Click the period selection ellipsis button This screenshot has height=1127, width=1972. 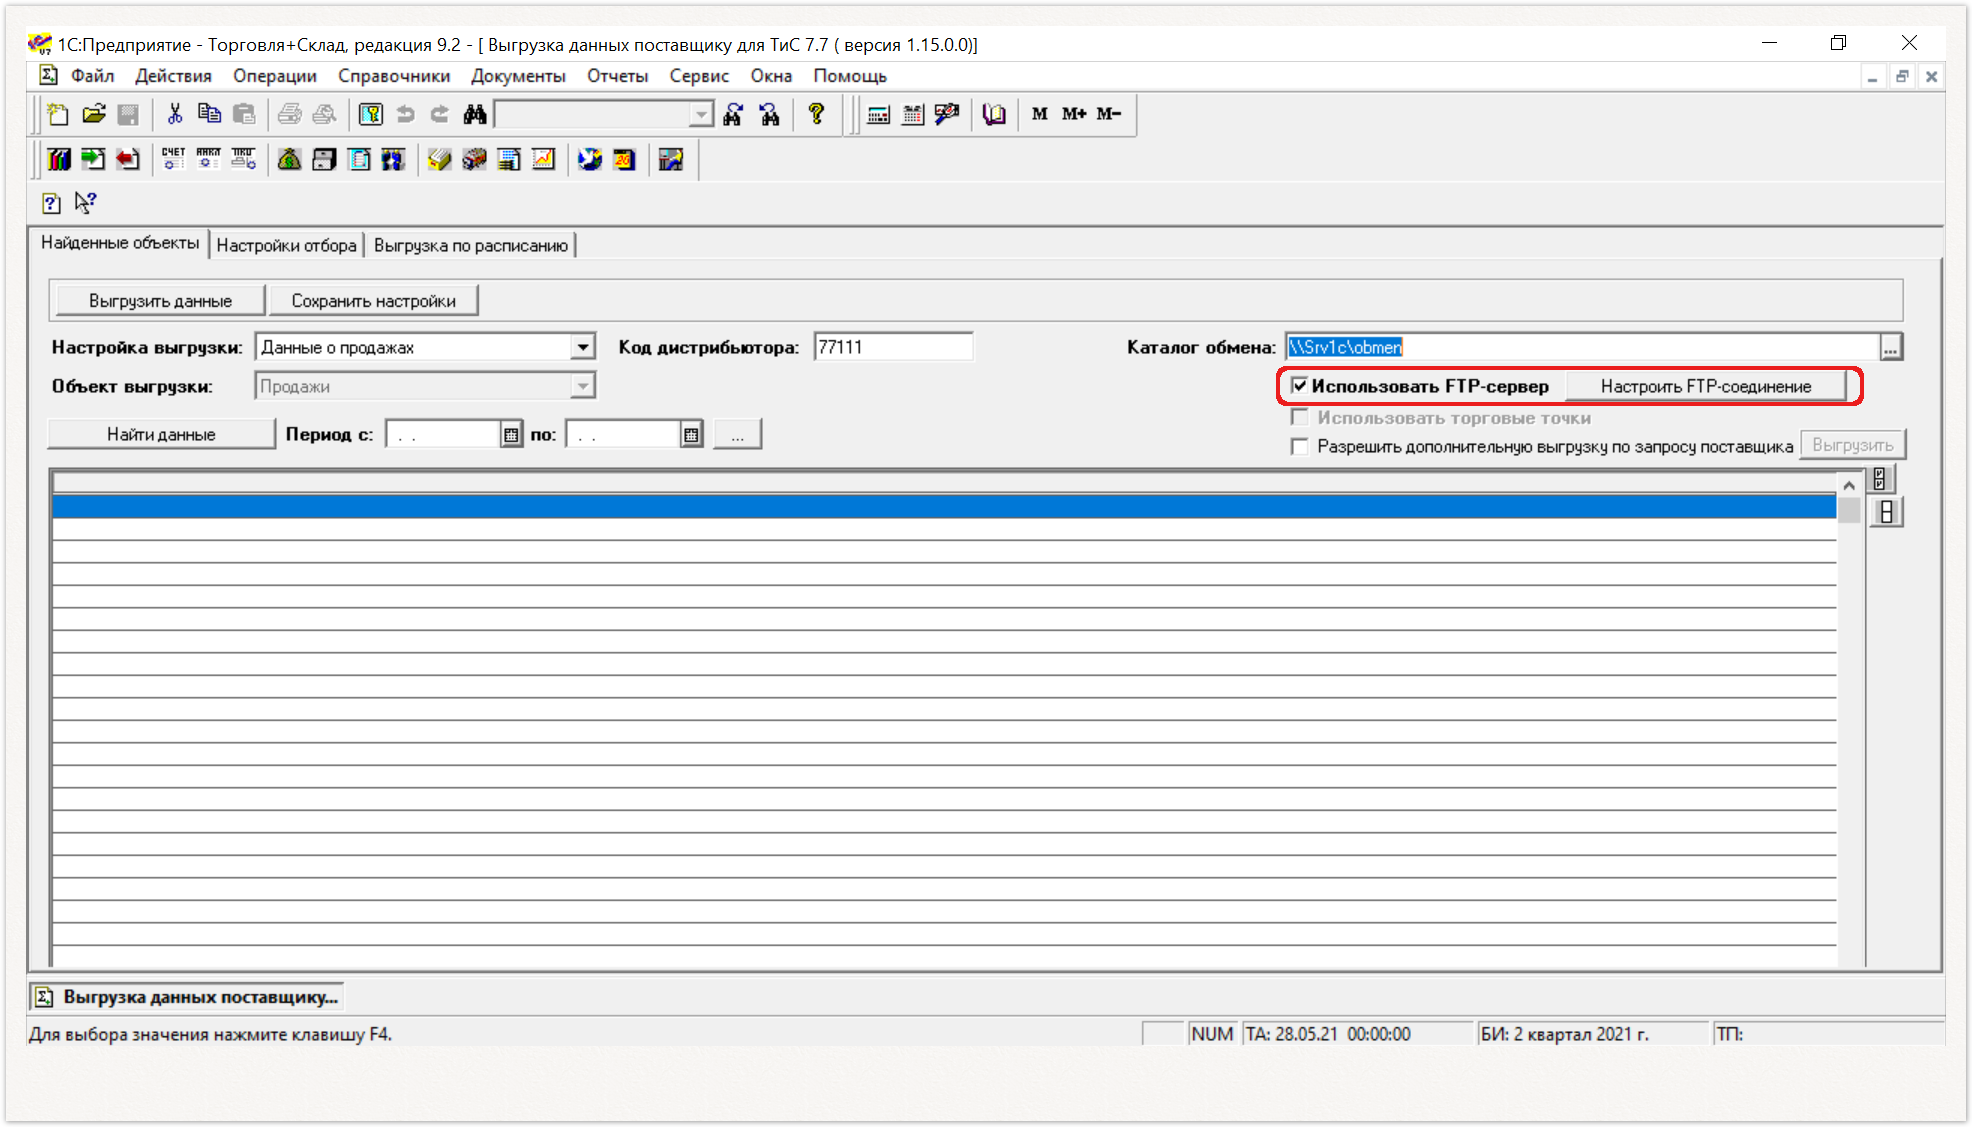point(737,434)
